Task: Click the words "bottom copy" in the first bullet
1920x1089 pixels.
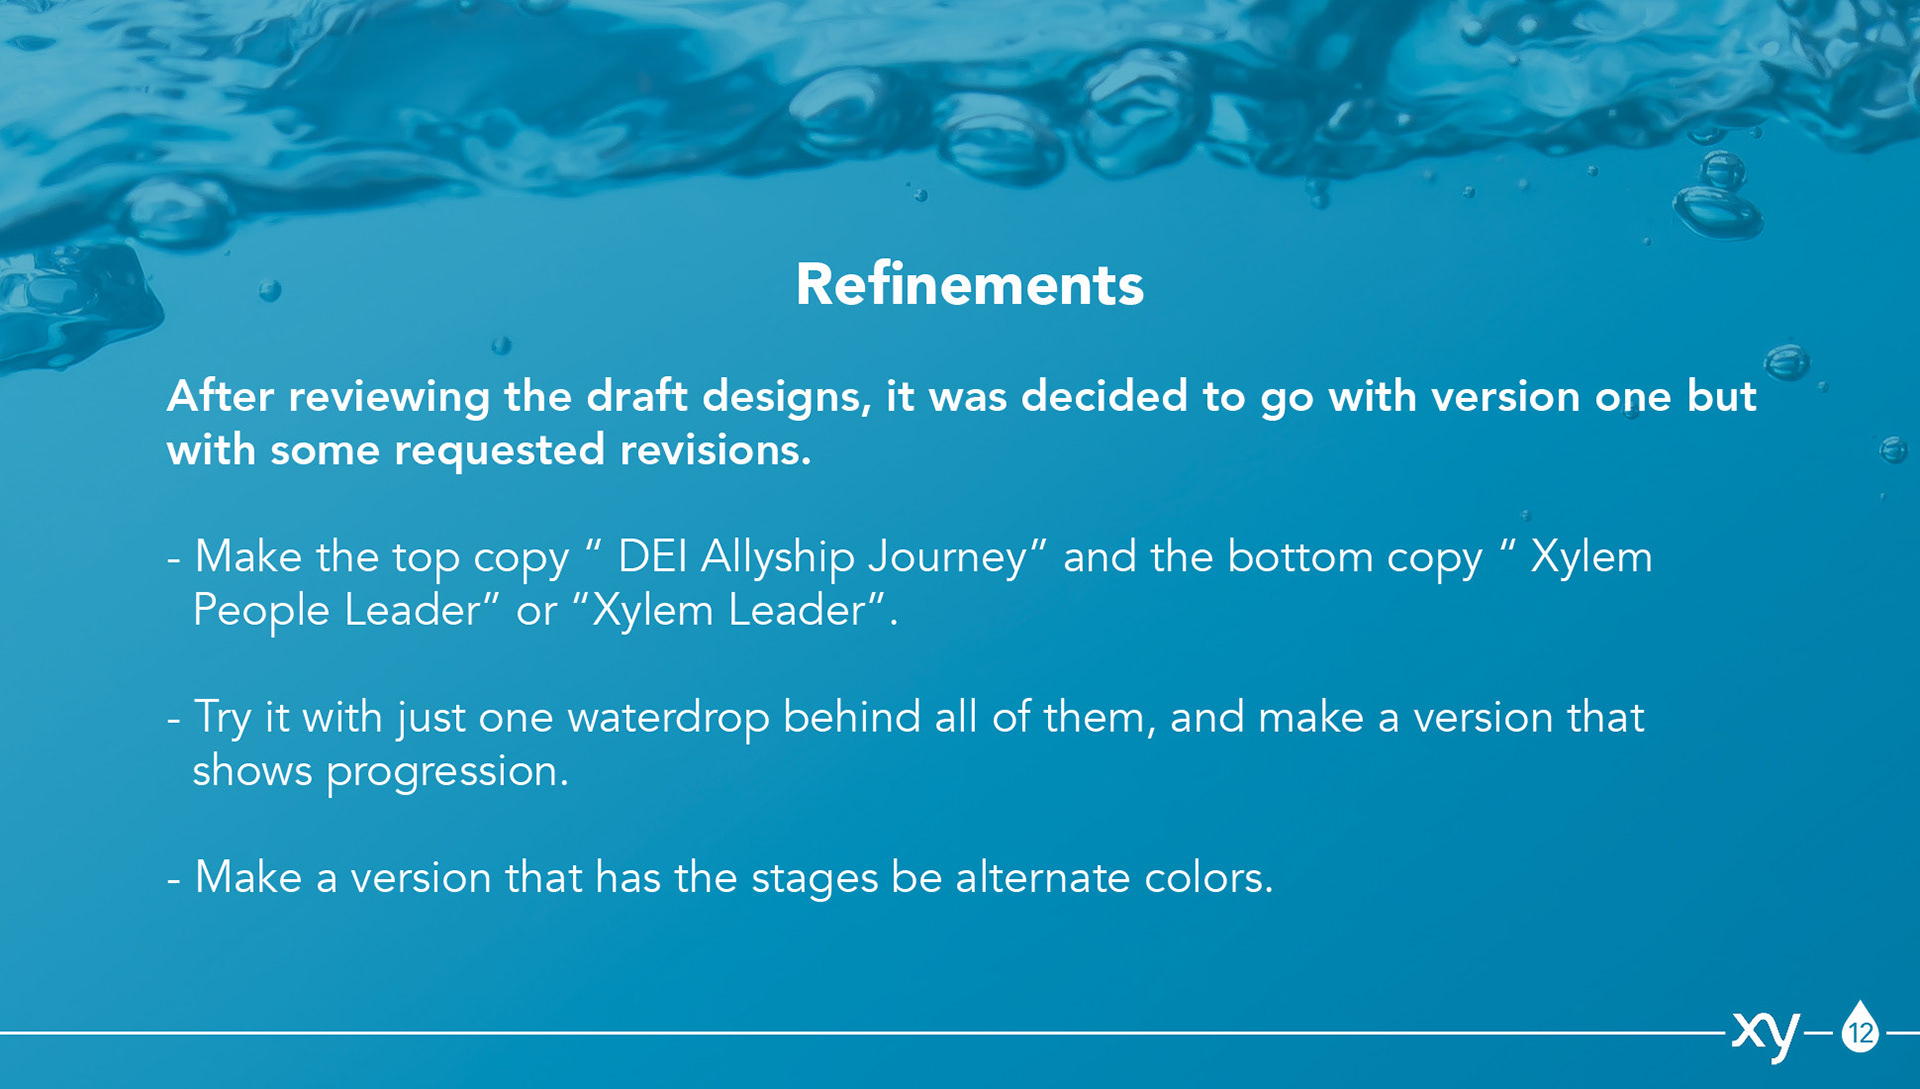Action: click(x=1355, y=558)
